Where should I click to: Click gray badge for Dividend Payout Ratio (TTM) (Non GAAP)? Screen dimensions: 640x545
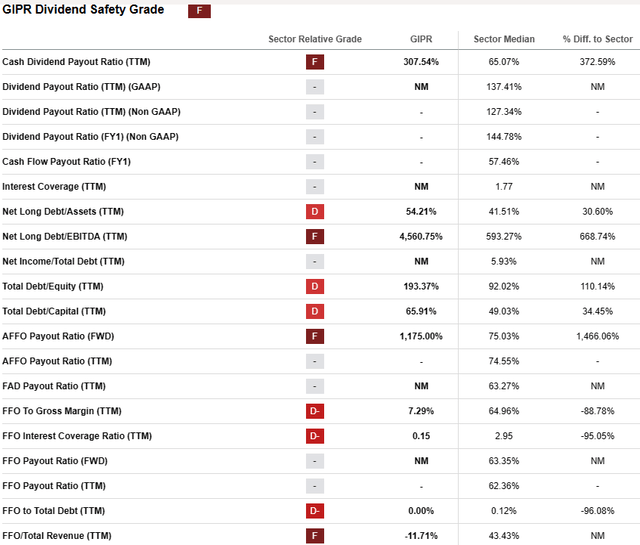tap(315, 112)
